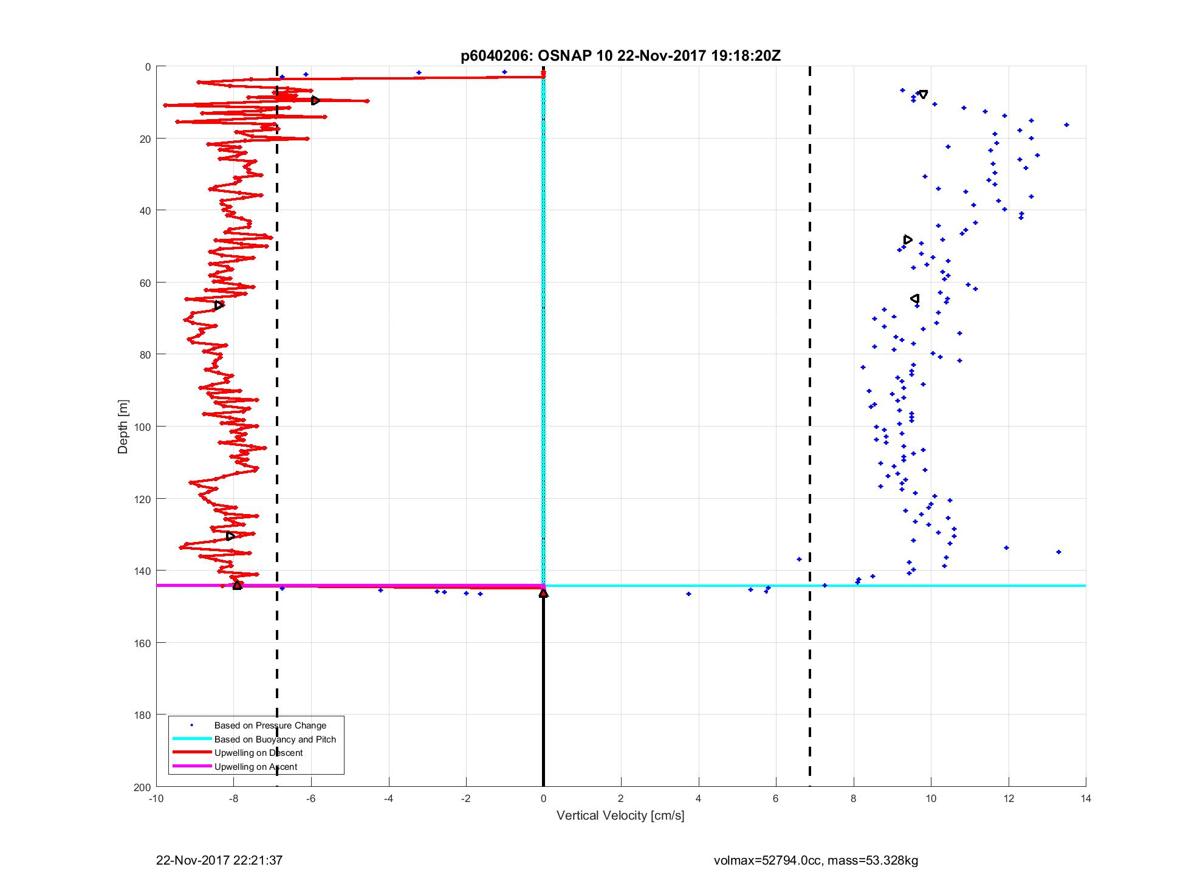Screen dimensions: 1200x885
Task: Click triangle marker among blue dots near 48 m
Action: 907,240
